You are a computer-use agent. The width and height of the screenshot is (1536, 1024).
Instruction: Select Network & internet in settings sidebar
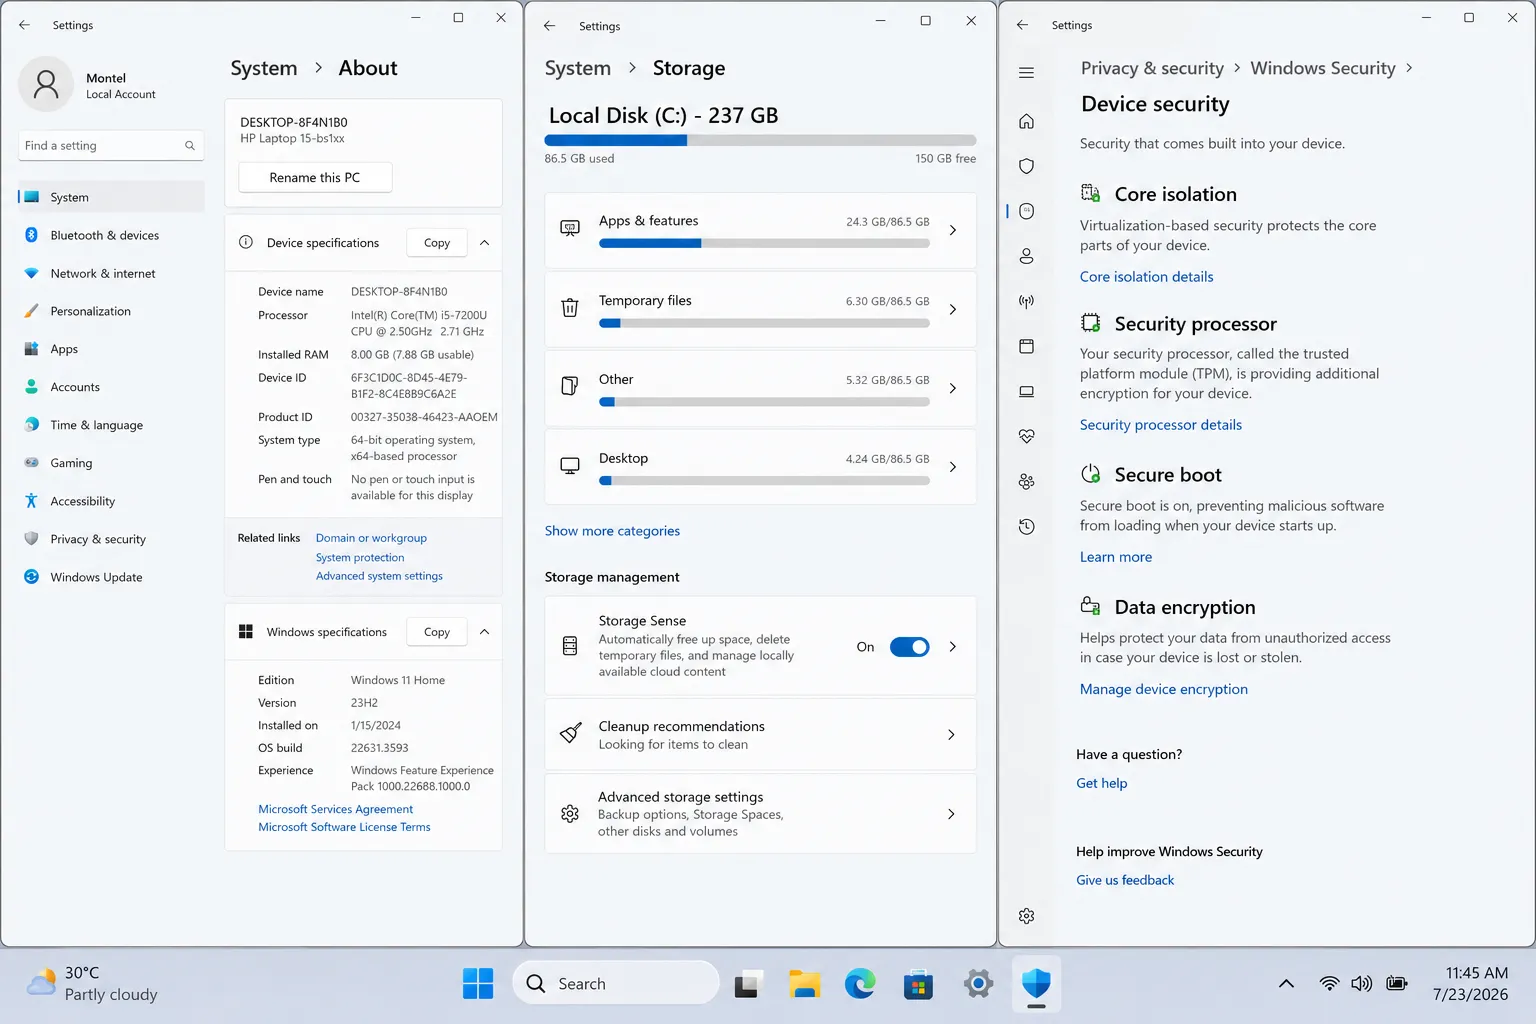coord(111,274)
